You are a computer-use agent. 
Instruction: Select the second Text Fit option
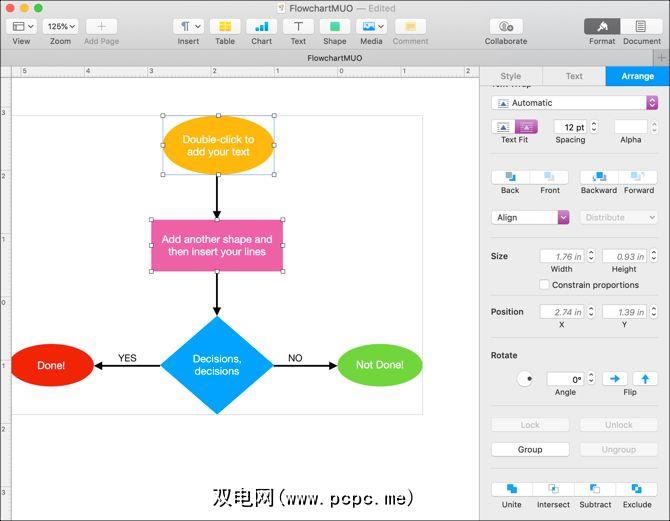(x=526, y=127)
